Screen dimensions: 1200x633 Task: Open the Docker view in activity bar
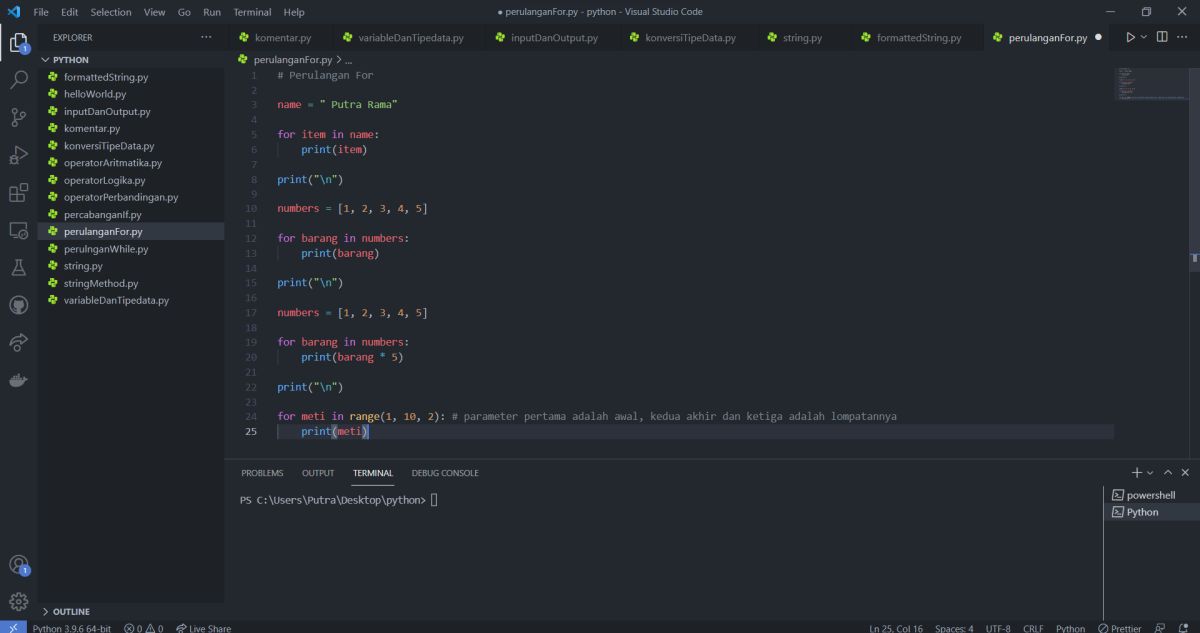point(18,380)
